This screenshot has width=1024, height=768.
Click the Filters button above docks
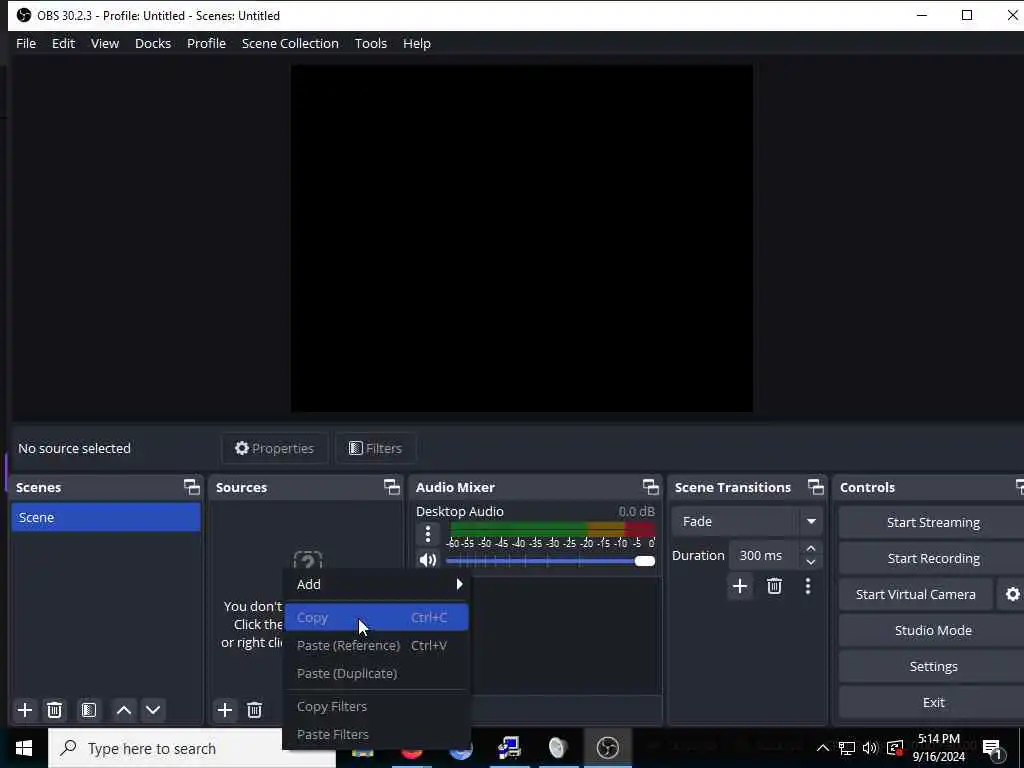pyautogui.click(x=376, y=448)
